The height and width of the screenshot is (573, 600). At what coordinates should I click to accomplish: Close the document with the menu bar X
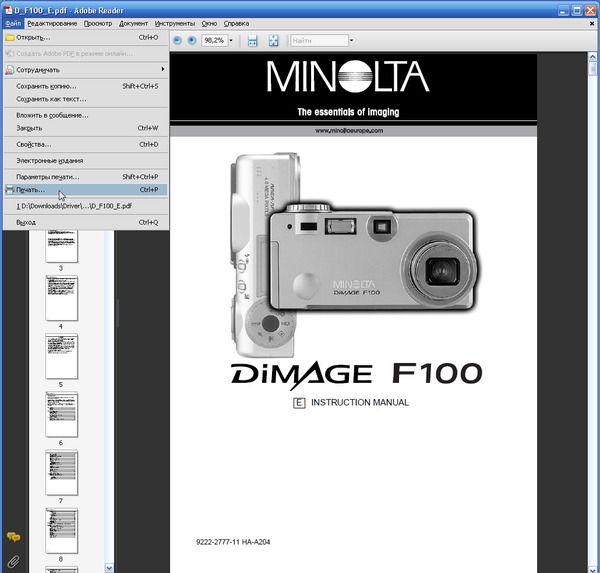(x=592, y=24)
